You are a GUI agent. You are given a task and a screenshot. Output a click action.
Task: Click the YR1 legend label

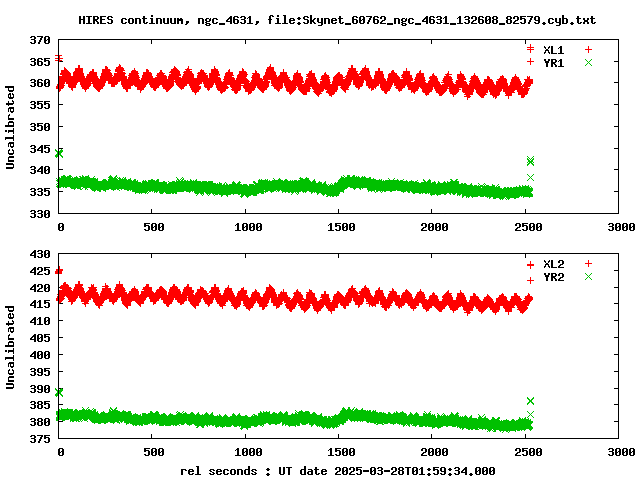(553, 63)
